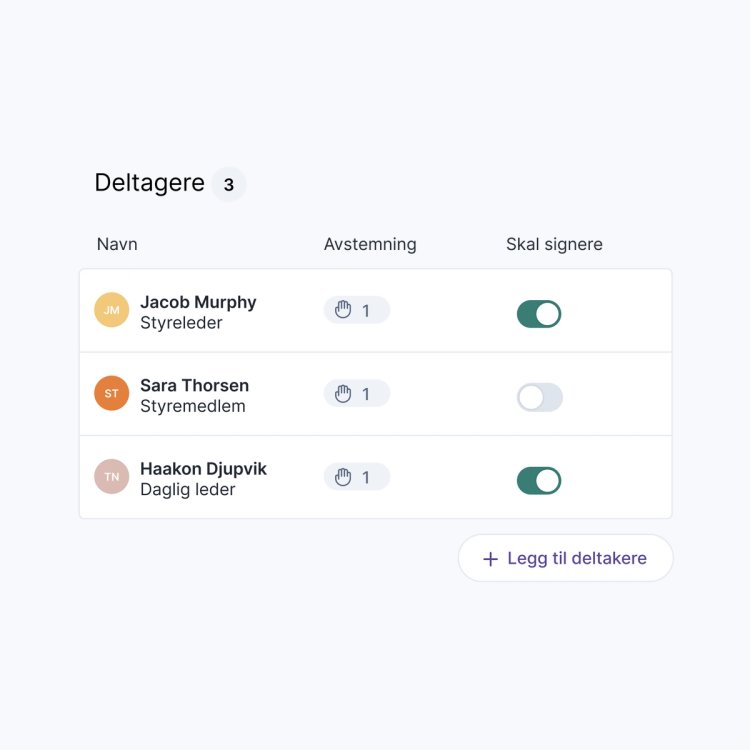Select the Haakon Djupvik name
750x750 pixels.
click(203, 469)
